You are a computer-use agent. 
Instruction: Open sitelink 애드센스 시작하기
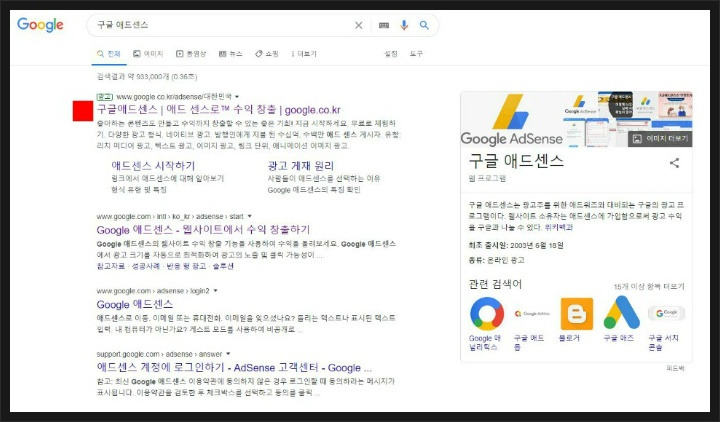[153, 166]
